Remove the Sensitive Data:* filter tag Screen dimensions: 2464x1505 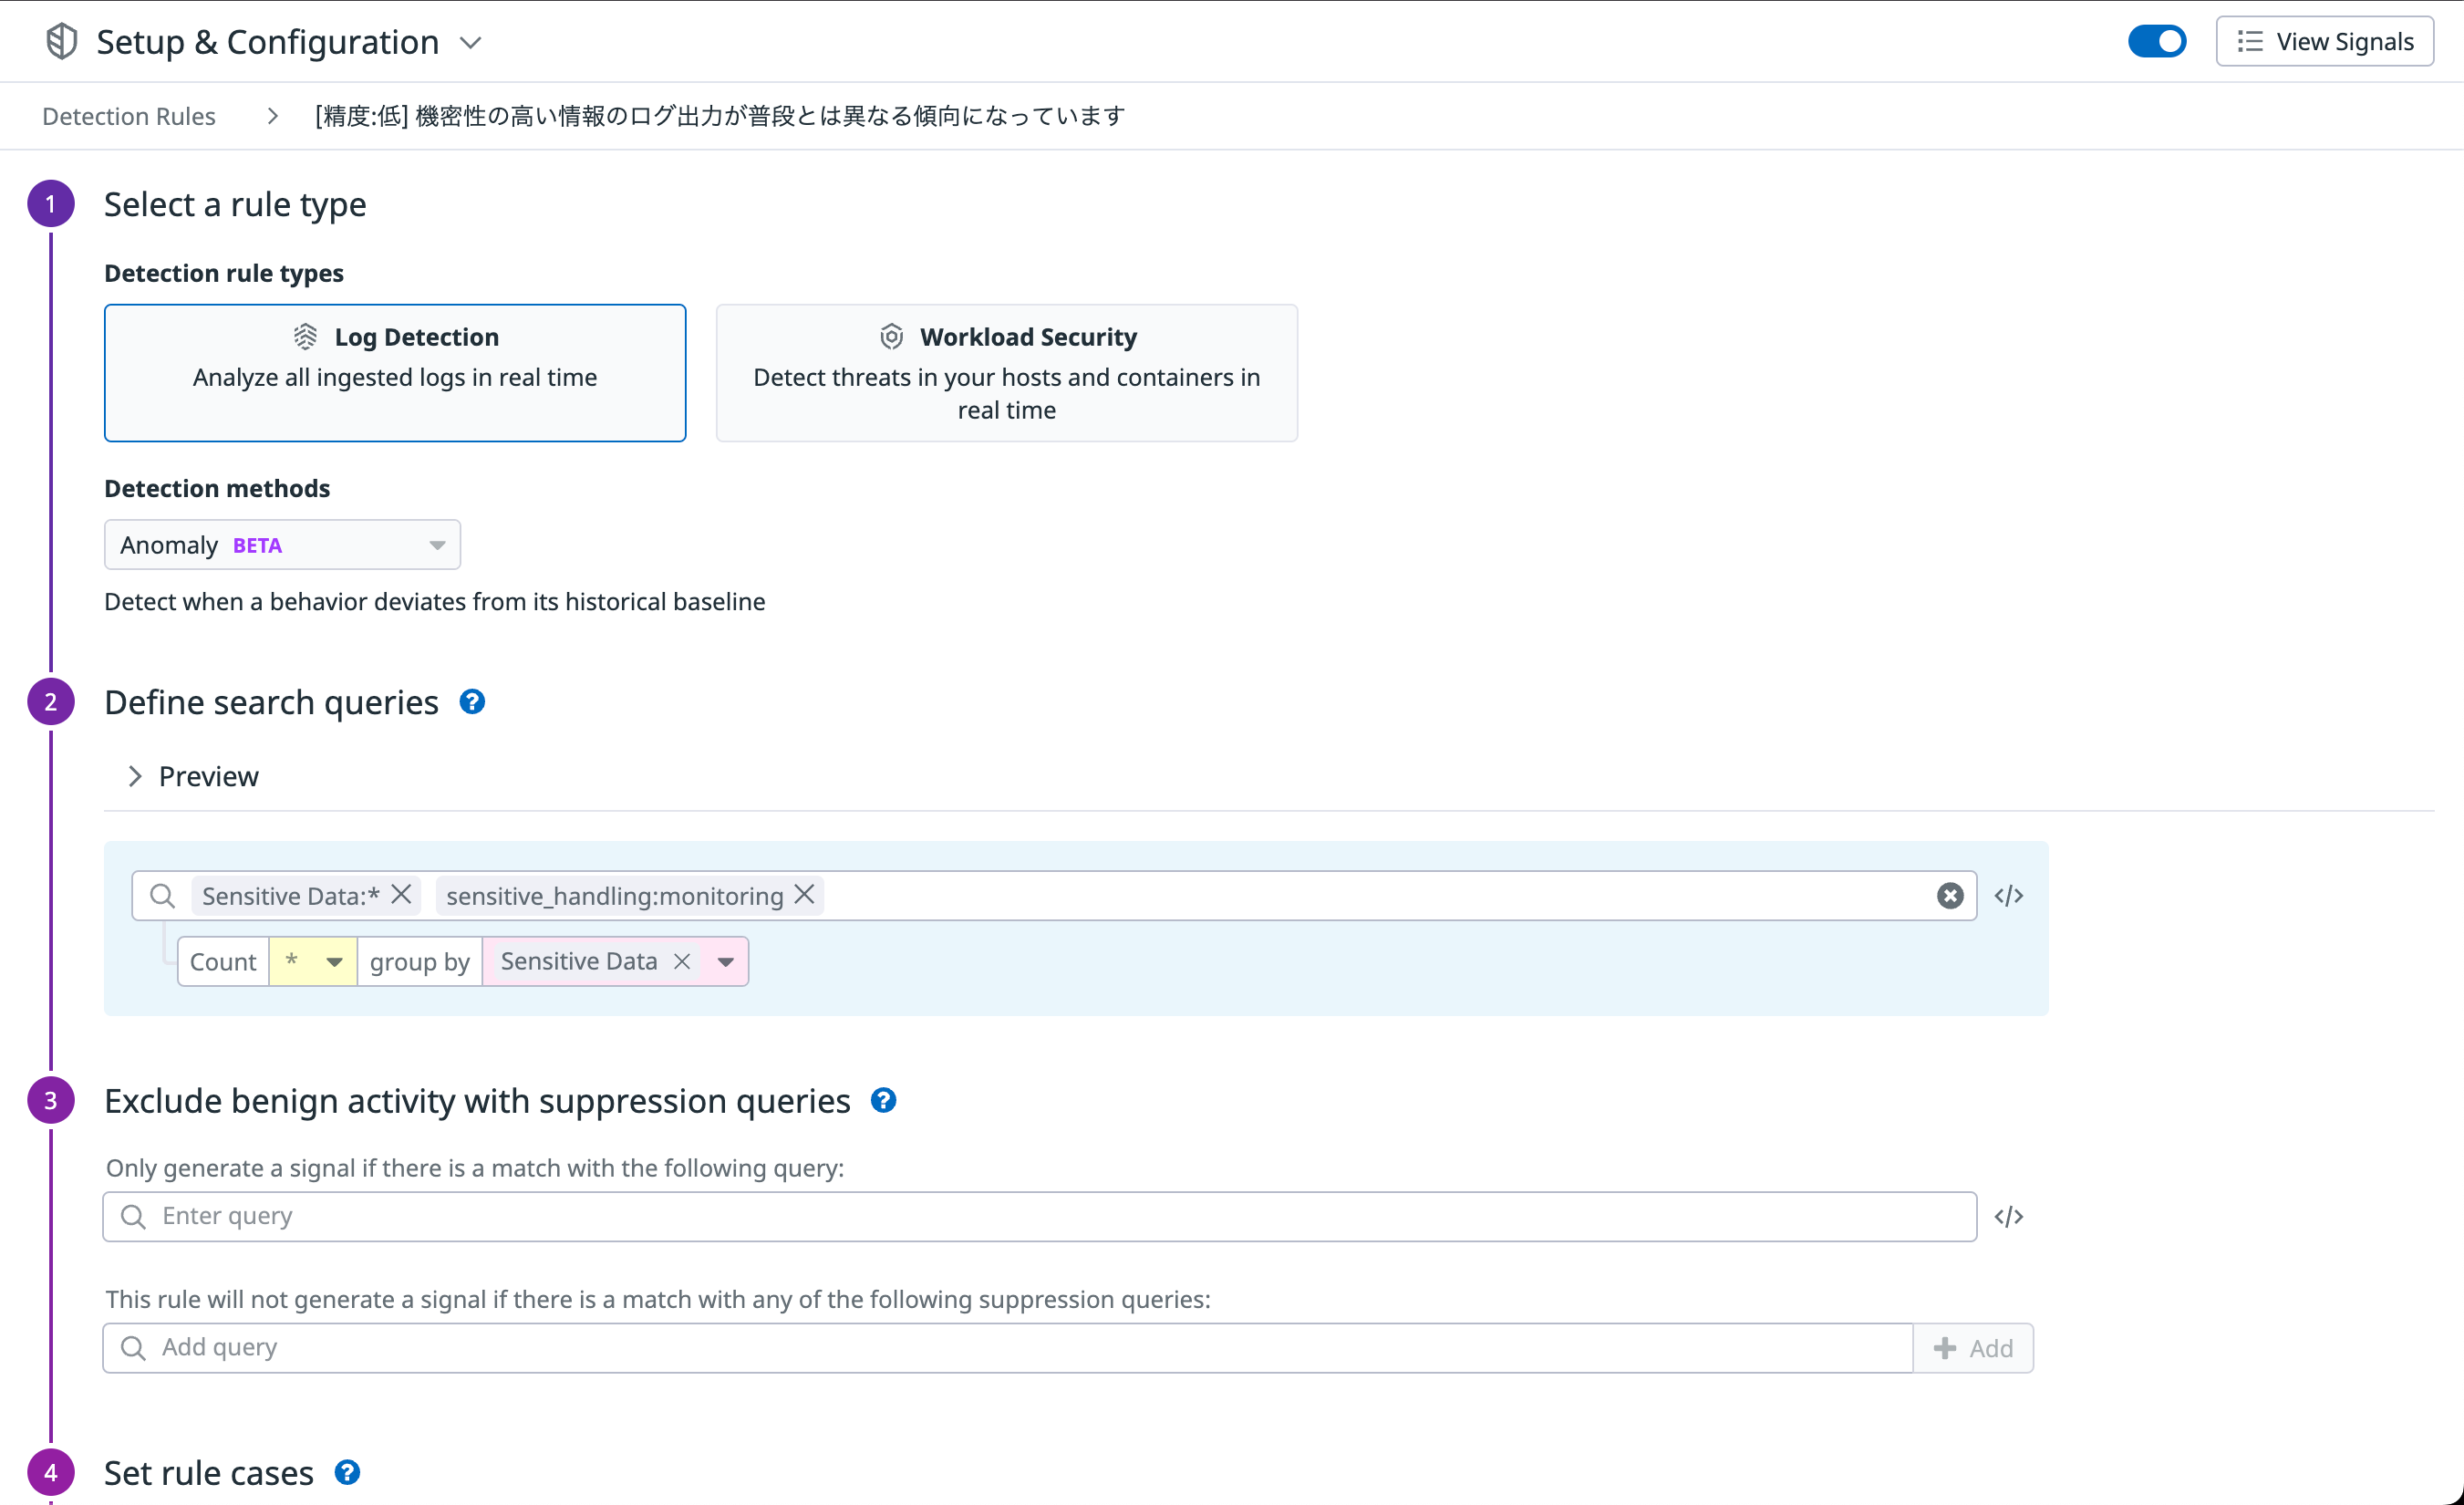(401, 894)
